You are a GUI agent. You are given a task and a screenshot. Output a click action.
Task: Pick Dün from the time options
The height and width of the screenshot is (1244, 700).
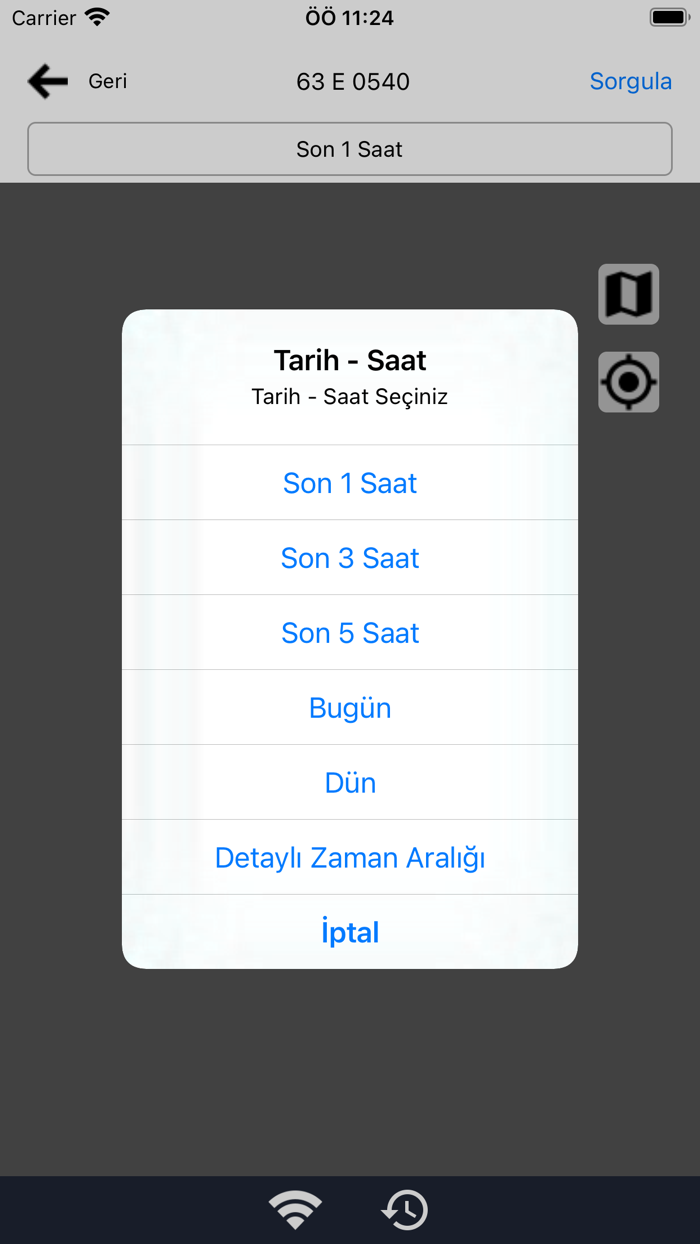pyautogui.click(x=350, y=782)
